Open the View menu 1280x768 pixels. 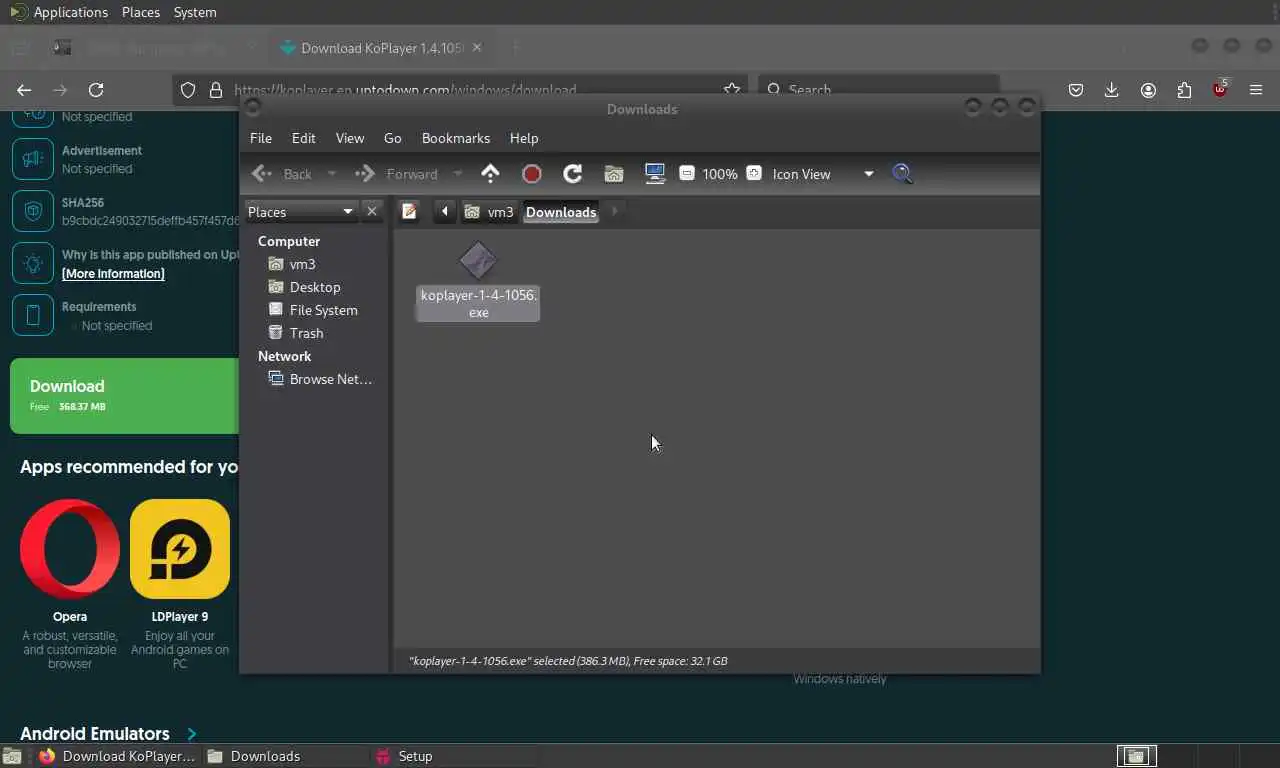coord(350,138)
